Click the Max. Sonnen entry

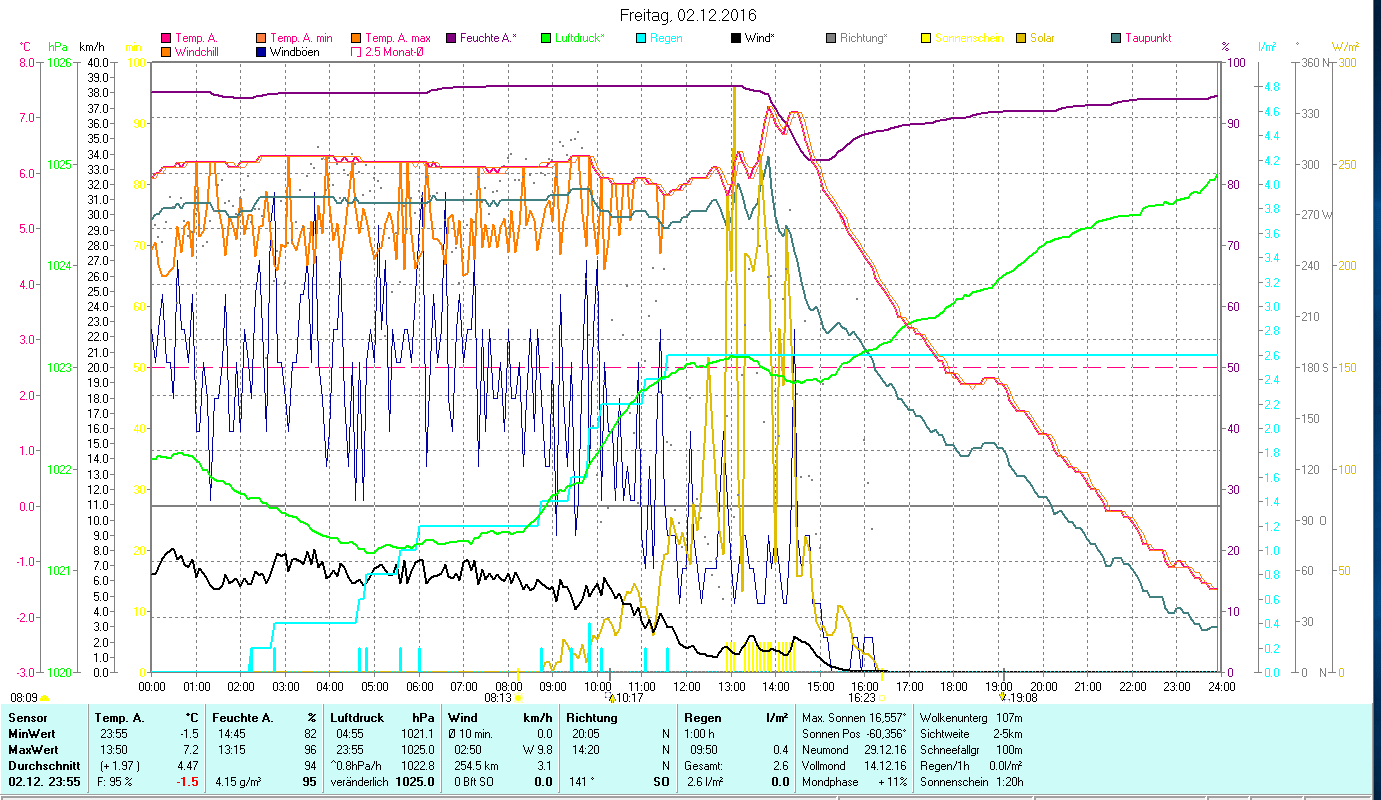[855, 718]
